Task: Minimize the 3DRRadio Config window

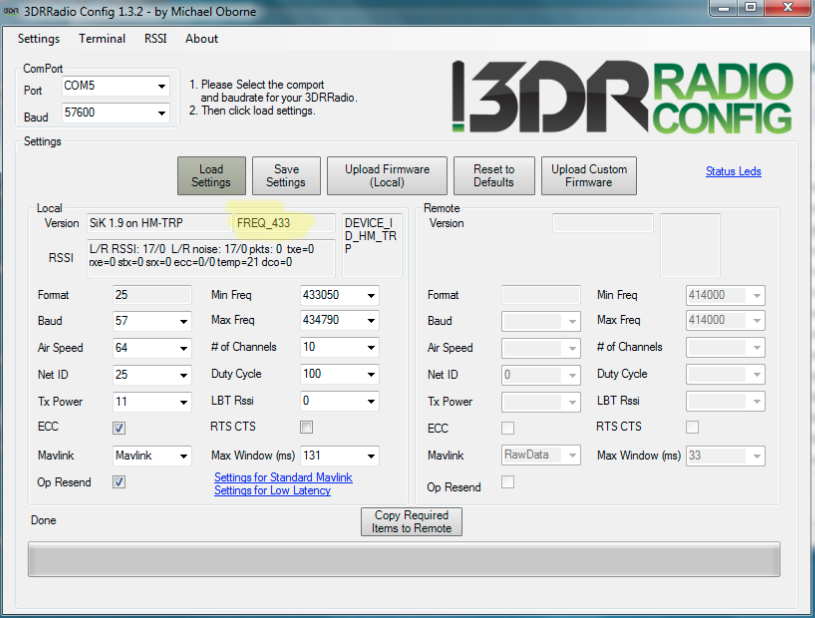Action: click(724, 8)
